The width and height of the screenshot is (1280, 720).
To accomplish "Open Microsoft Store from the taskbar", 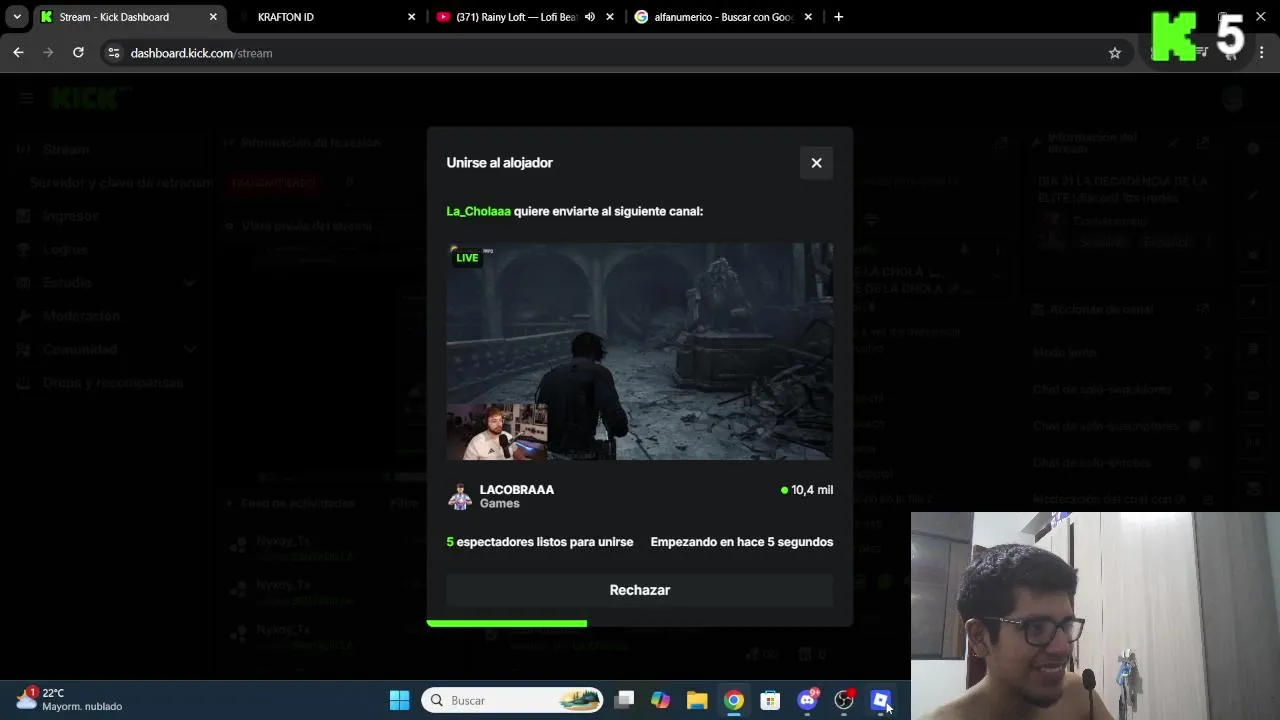I will click(x=770, y=700).
